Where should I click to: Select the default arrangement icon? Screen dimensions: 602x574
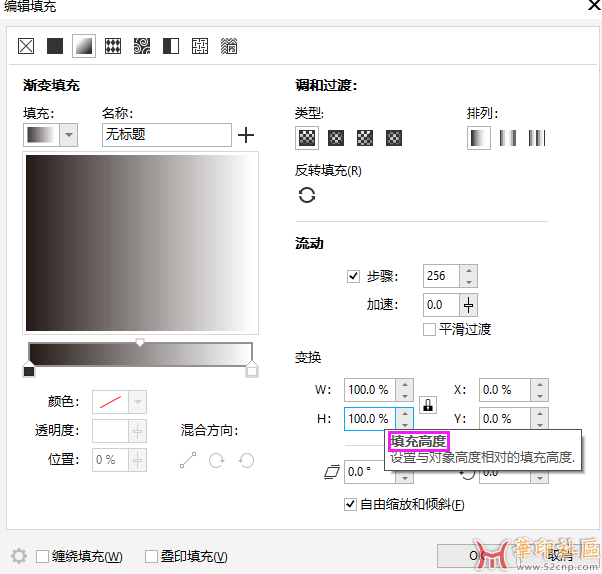pyautogui.click(x=479, y=138)
